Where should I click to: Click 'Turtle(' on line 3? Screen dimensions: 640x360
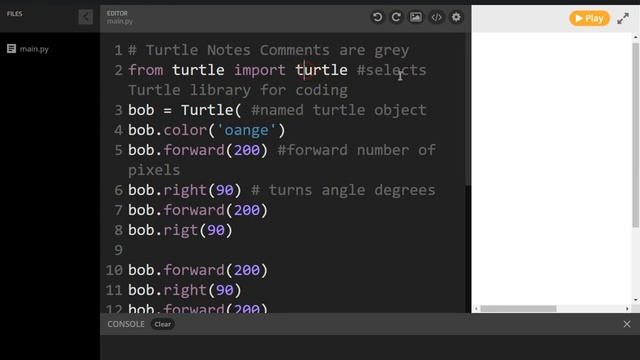tap(211, 110)
